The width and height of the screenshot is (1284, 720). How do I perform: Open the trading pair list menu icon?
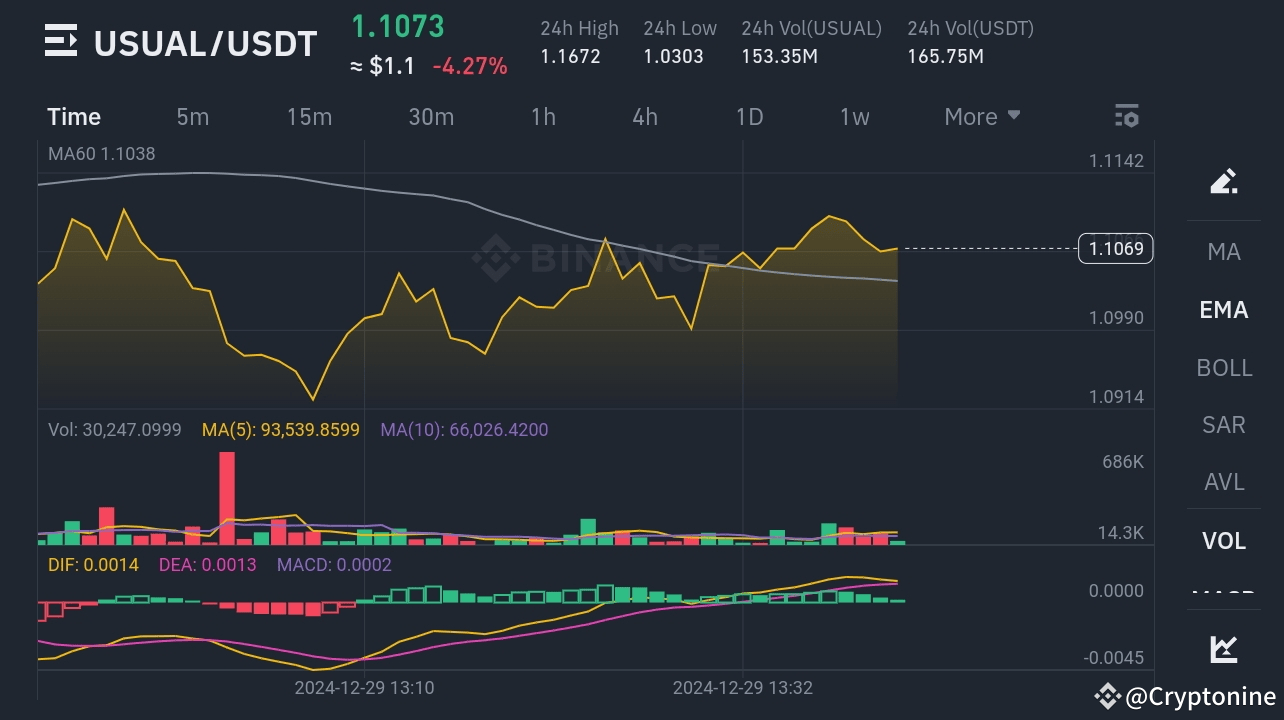pyautogui.click(x=61, y=42)
